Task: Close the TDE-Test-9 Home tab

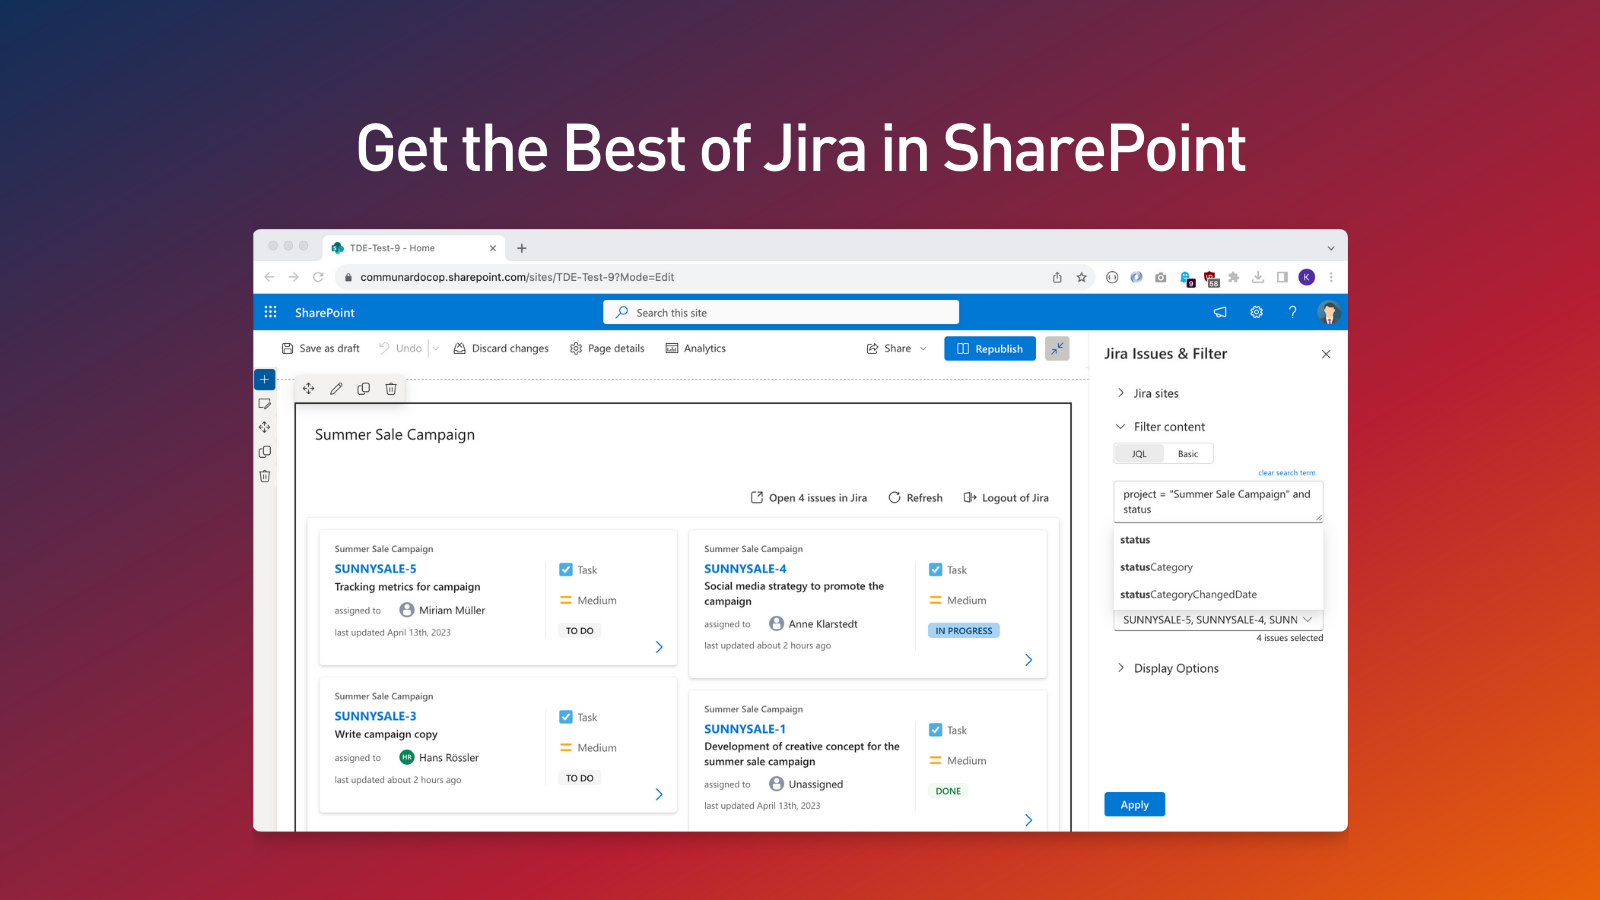Action: (x=492, y=248)
